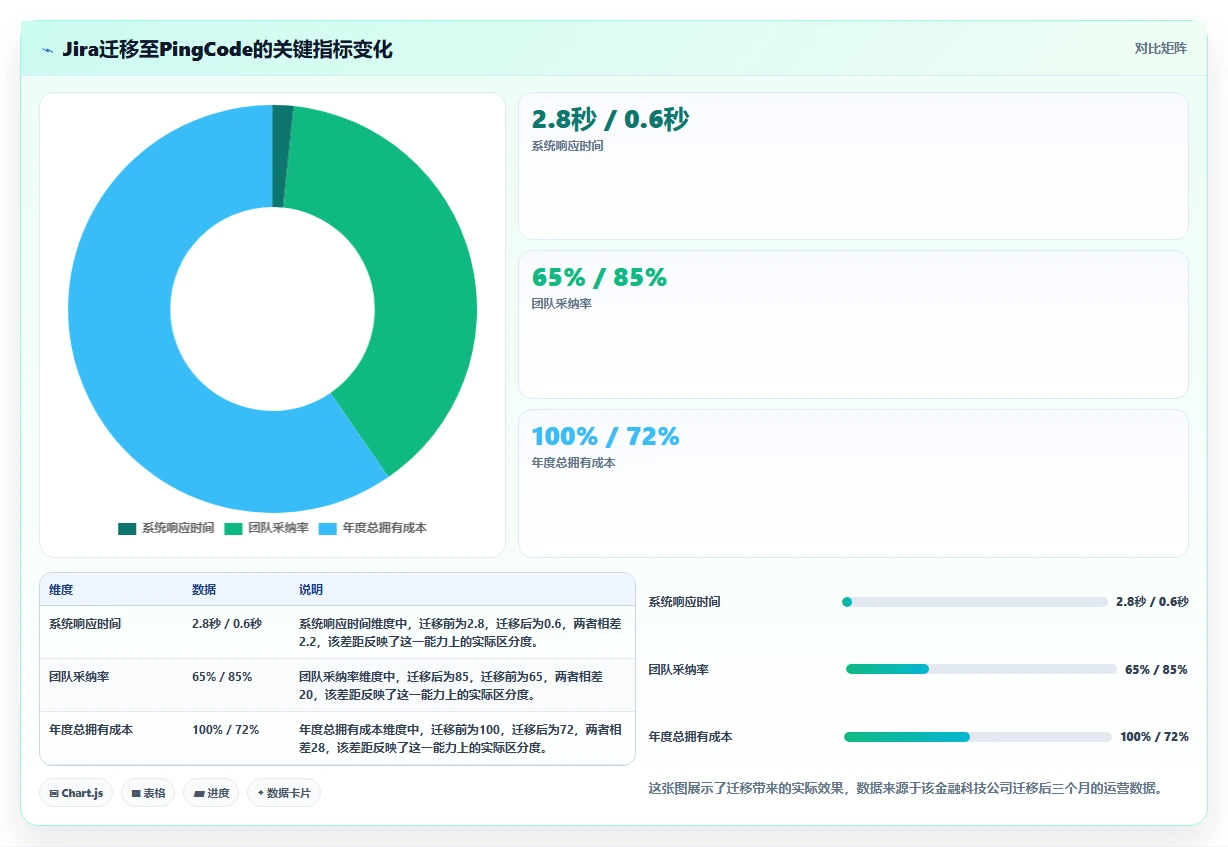Click the 2.8秒 / 0.6秒 progress value
This screenshot has width=1228, height=847.
coord(1152,602)
